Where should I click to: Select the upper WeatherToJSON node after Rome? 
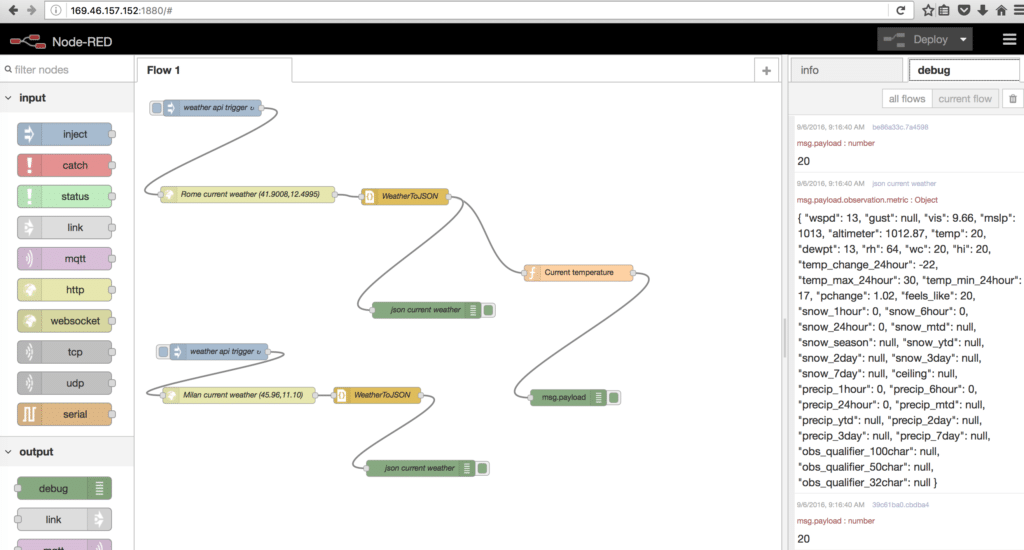405,196
